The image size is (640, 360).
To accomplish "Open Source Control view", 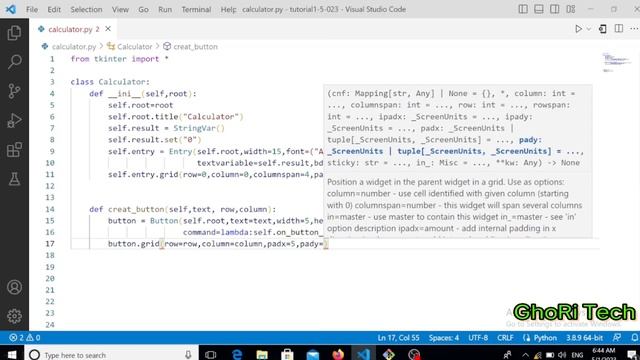I will tap(14, 91).
